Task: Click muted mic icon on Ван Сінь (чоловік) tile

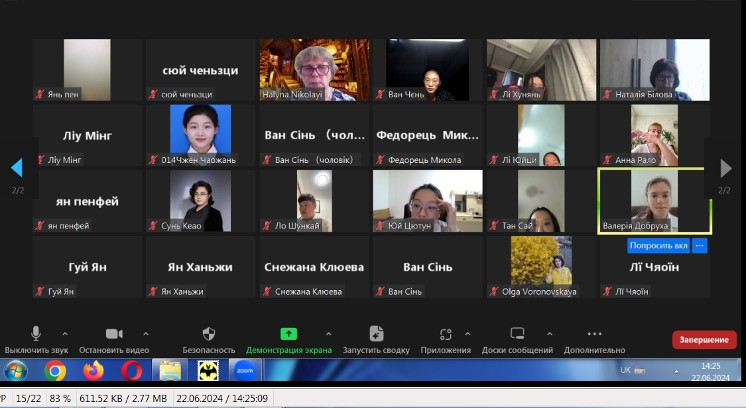Action: [x=266, y=160]
